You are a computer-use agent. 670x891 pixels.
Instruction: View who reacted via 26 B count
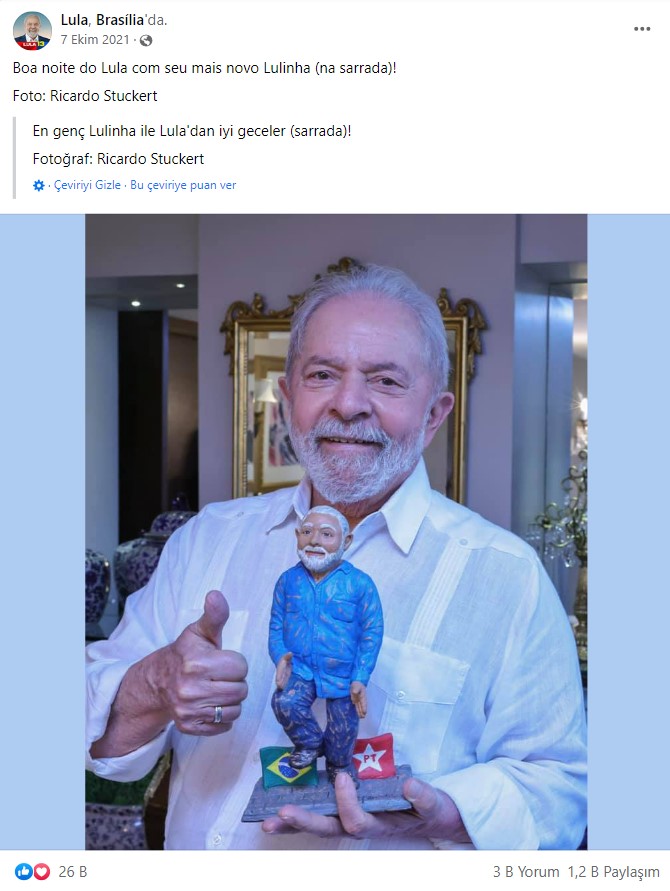[x=73, y=872]
